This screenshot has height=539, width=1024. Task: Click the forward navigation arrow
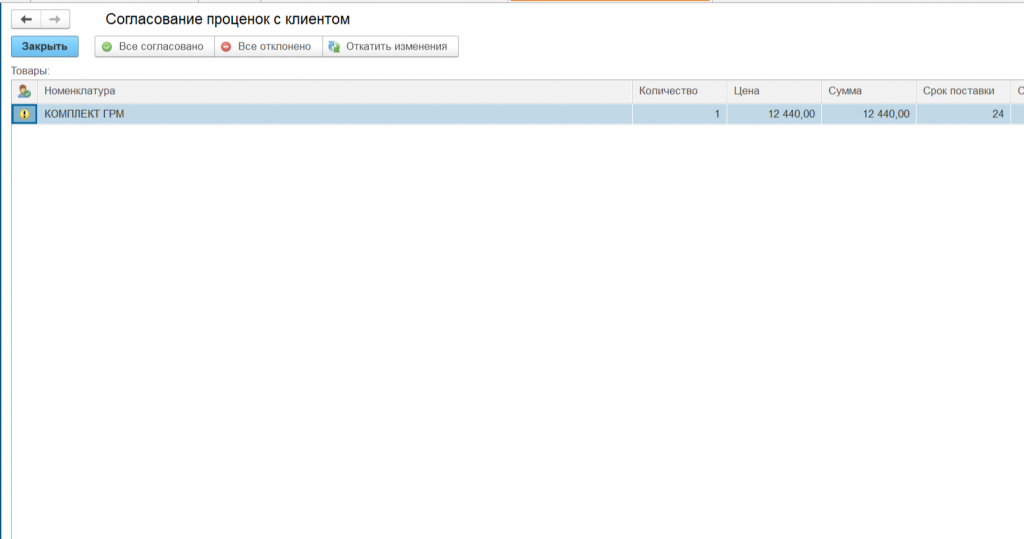(x=55, y=19)
